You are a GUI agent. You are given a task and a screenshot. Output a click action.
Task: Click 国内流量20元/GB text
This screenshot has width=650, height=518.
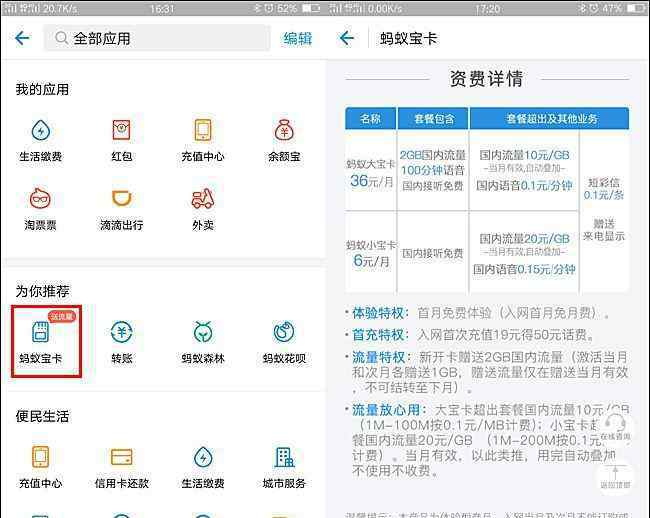(x=524, y=239)
